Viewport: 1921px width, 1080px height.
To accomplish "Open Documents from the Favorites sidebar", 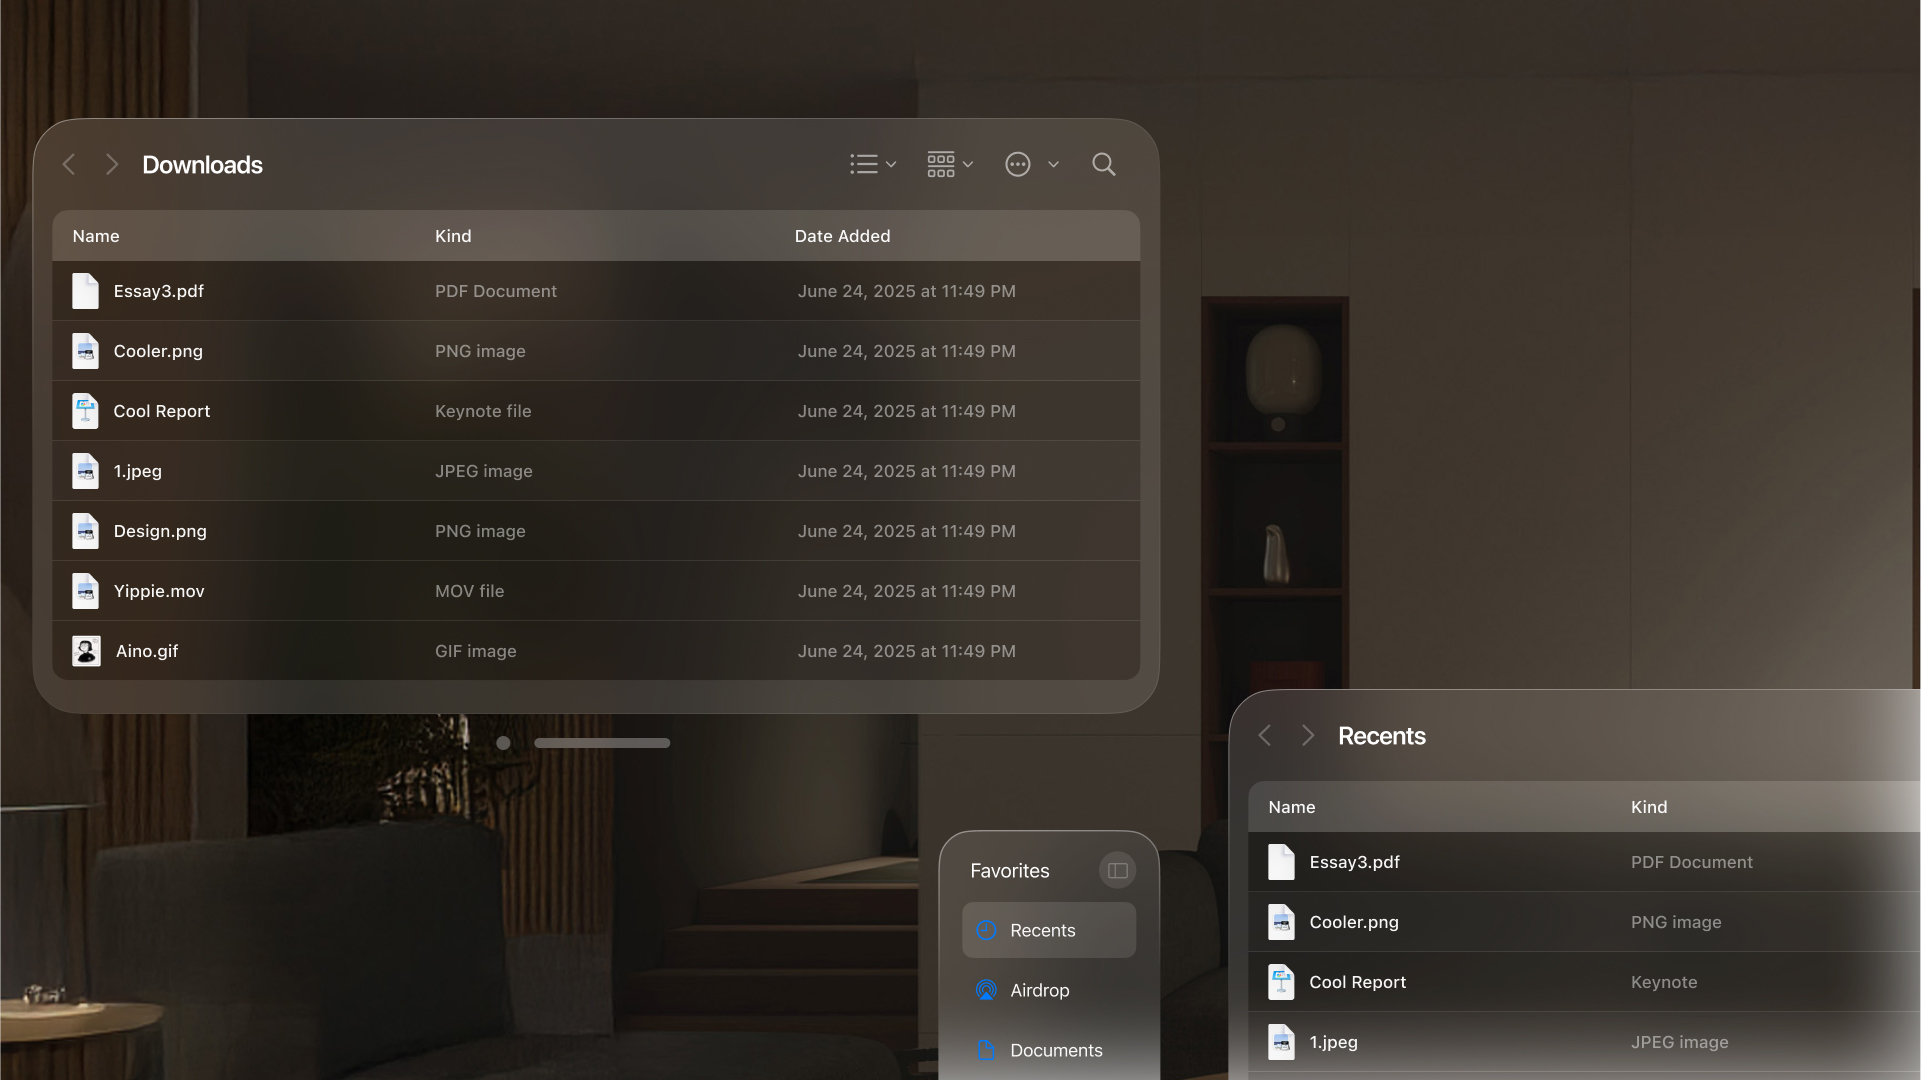I will pos(1055,1051).
